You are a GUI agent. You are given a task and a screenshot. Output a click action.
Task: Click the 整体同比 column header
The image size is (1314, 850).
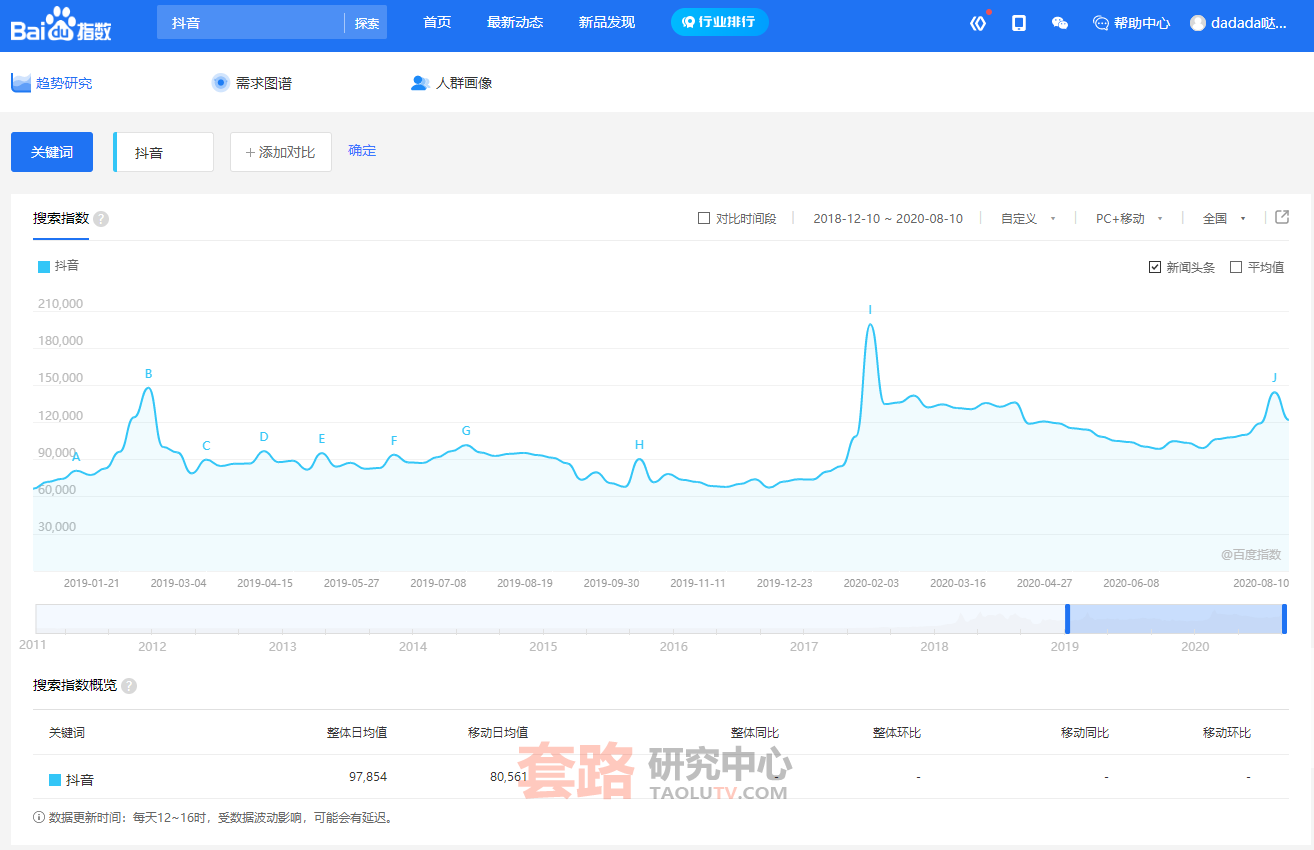click(x=755, y=733)
